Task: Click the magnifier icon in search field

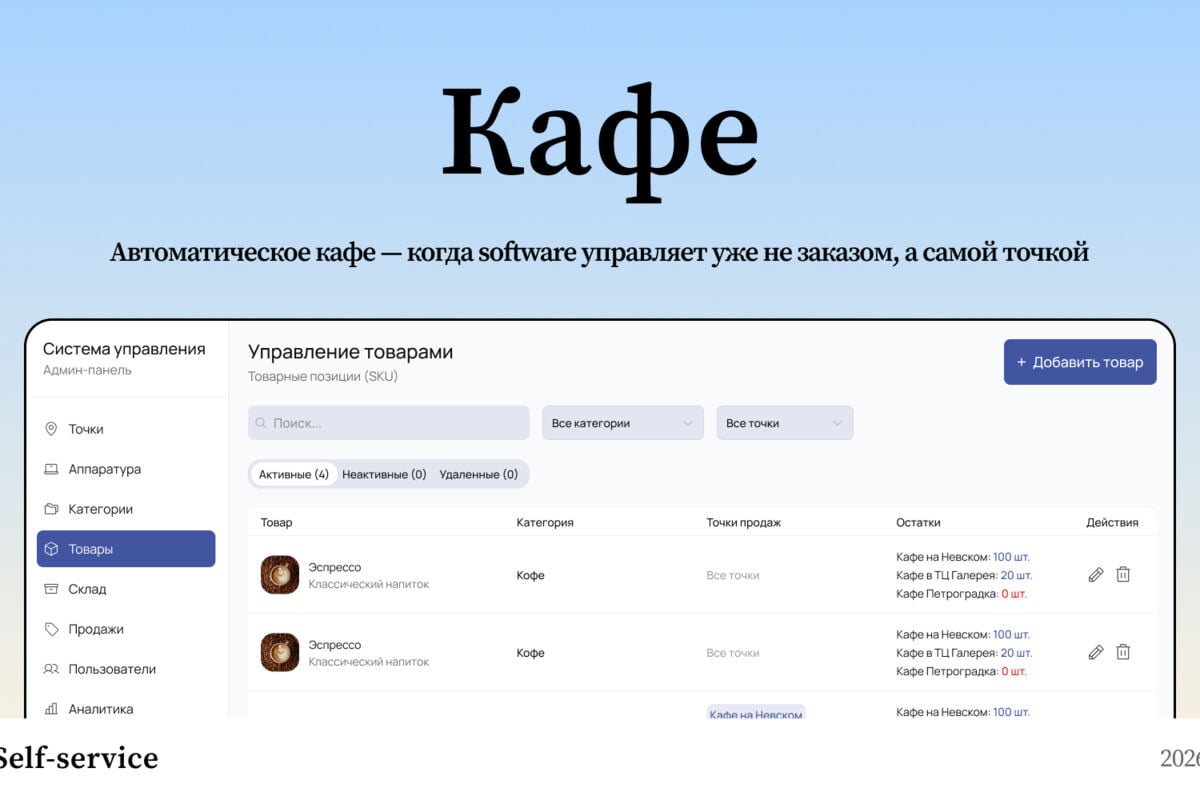Action: coord(262,423)
